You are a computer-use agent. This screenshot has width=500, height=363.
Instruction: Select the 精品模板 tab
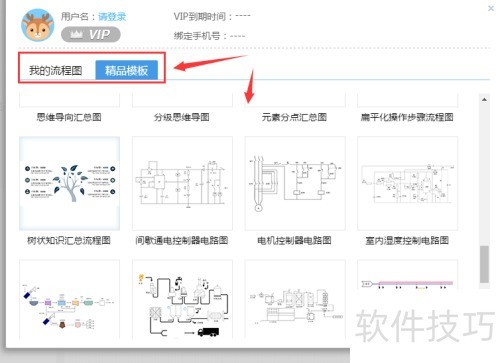click(x=127, y=70)
